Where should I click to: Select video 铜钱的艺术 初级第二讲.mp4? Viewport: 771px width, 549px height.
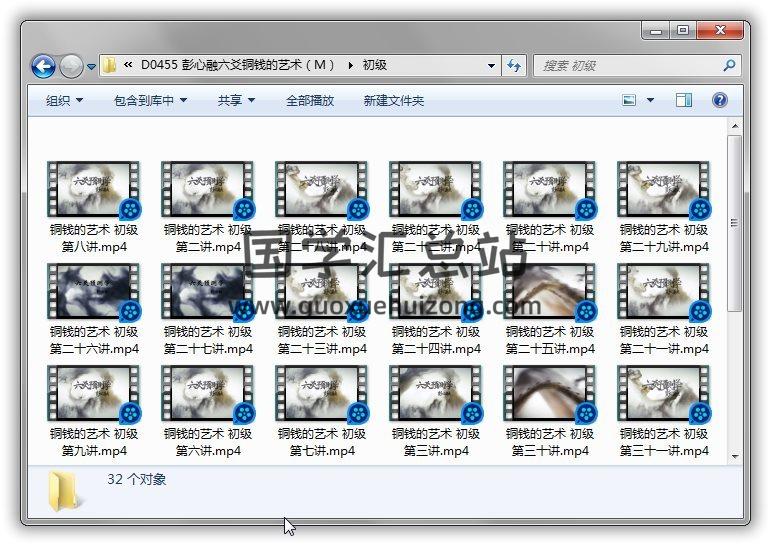[208, 207]
